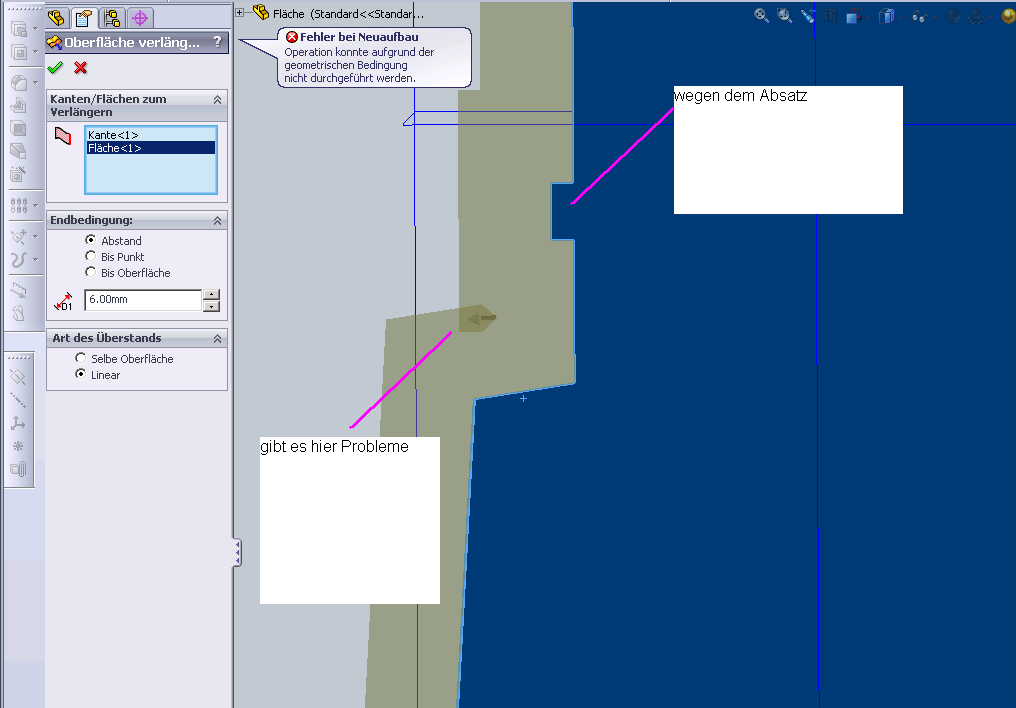The image size is (1016, 708).
Task: Click the Section View icon
Action: (x=831, y=16)
